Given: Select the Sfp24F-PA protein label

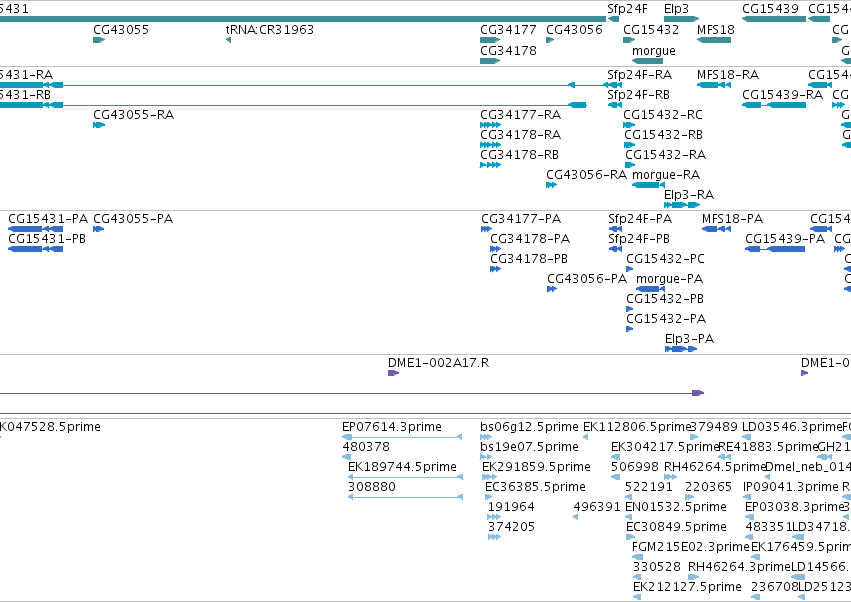Looking at the screenshot, I should click(640, 219).
